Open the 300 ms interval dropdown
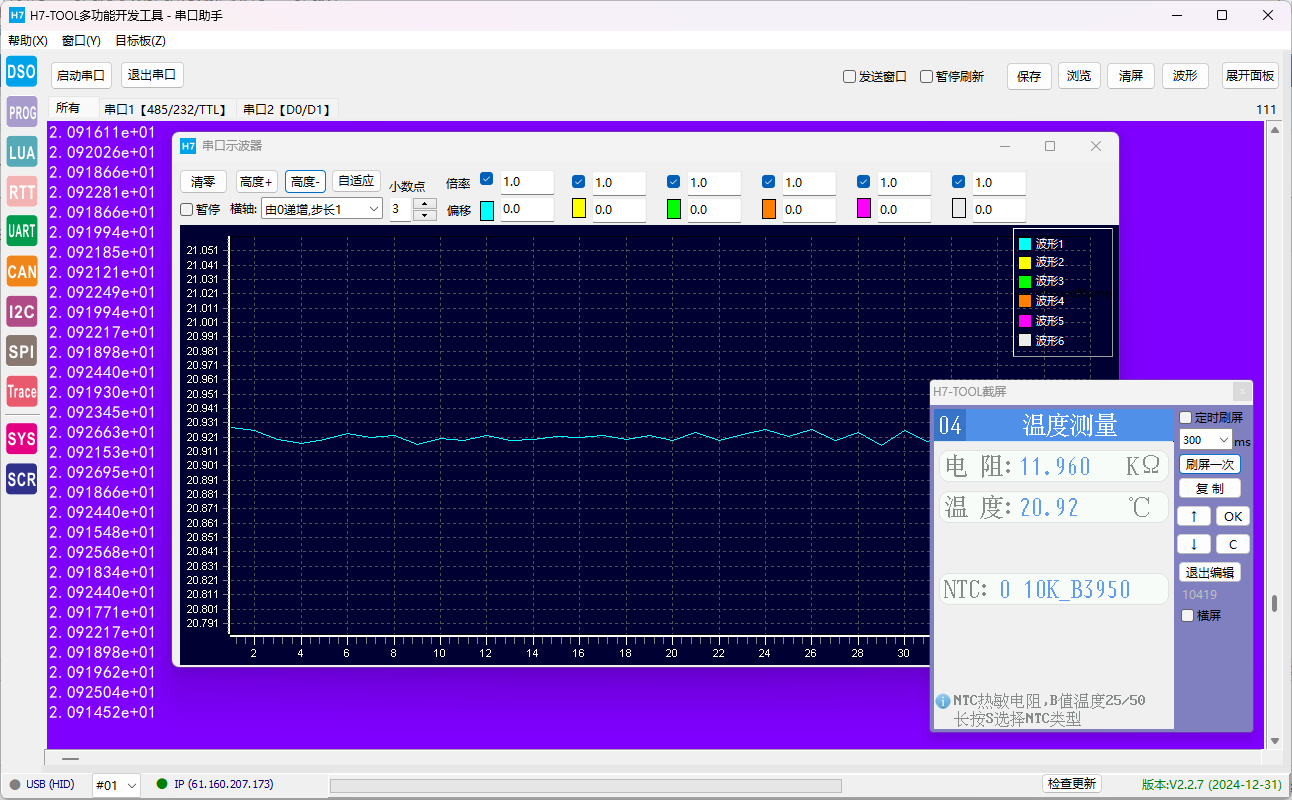 pyautogui.click(x=1206, y=440)
